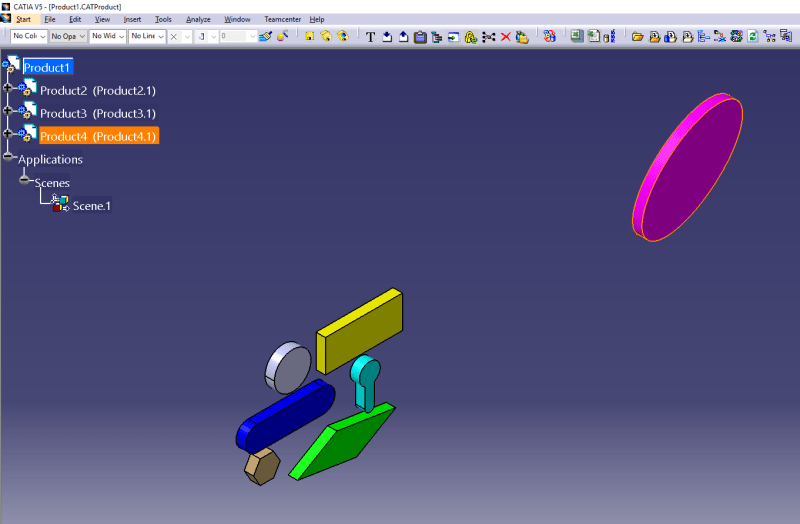The width and height of the screenshot is (800, 524).
Task: Open the Start menu
Action: tap(23, 19)
